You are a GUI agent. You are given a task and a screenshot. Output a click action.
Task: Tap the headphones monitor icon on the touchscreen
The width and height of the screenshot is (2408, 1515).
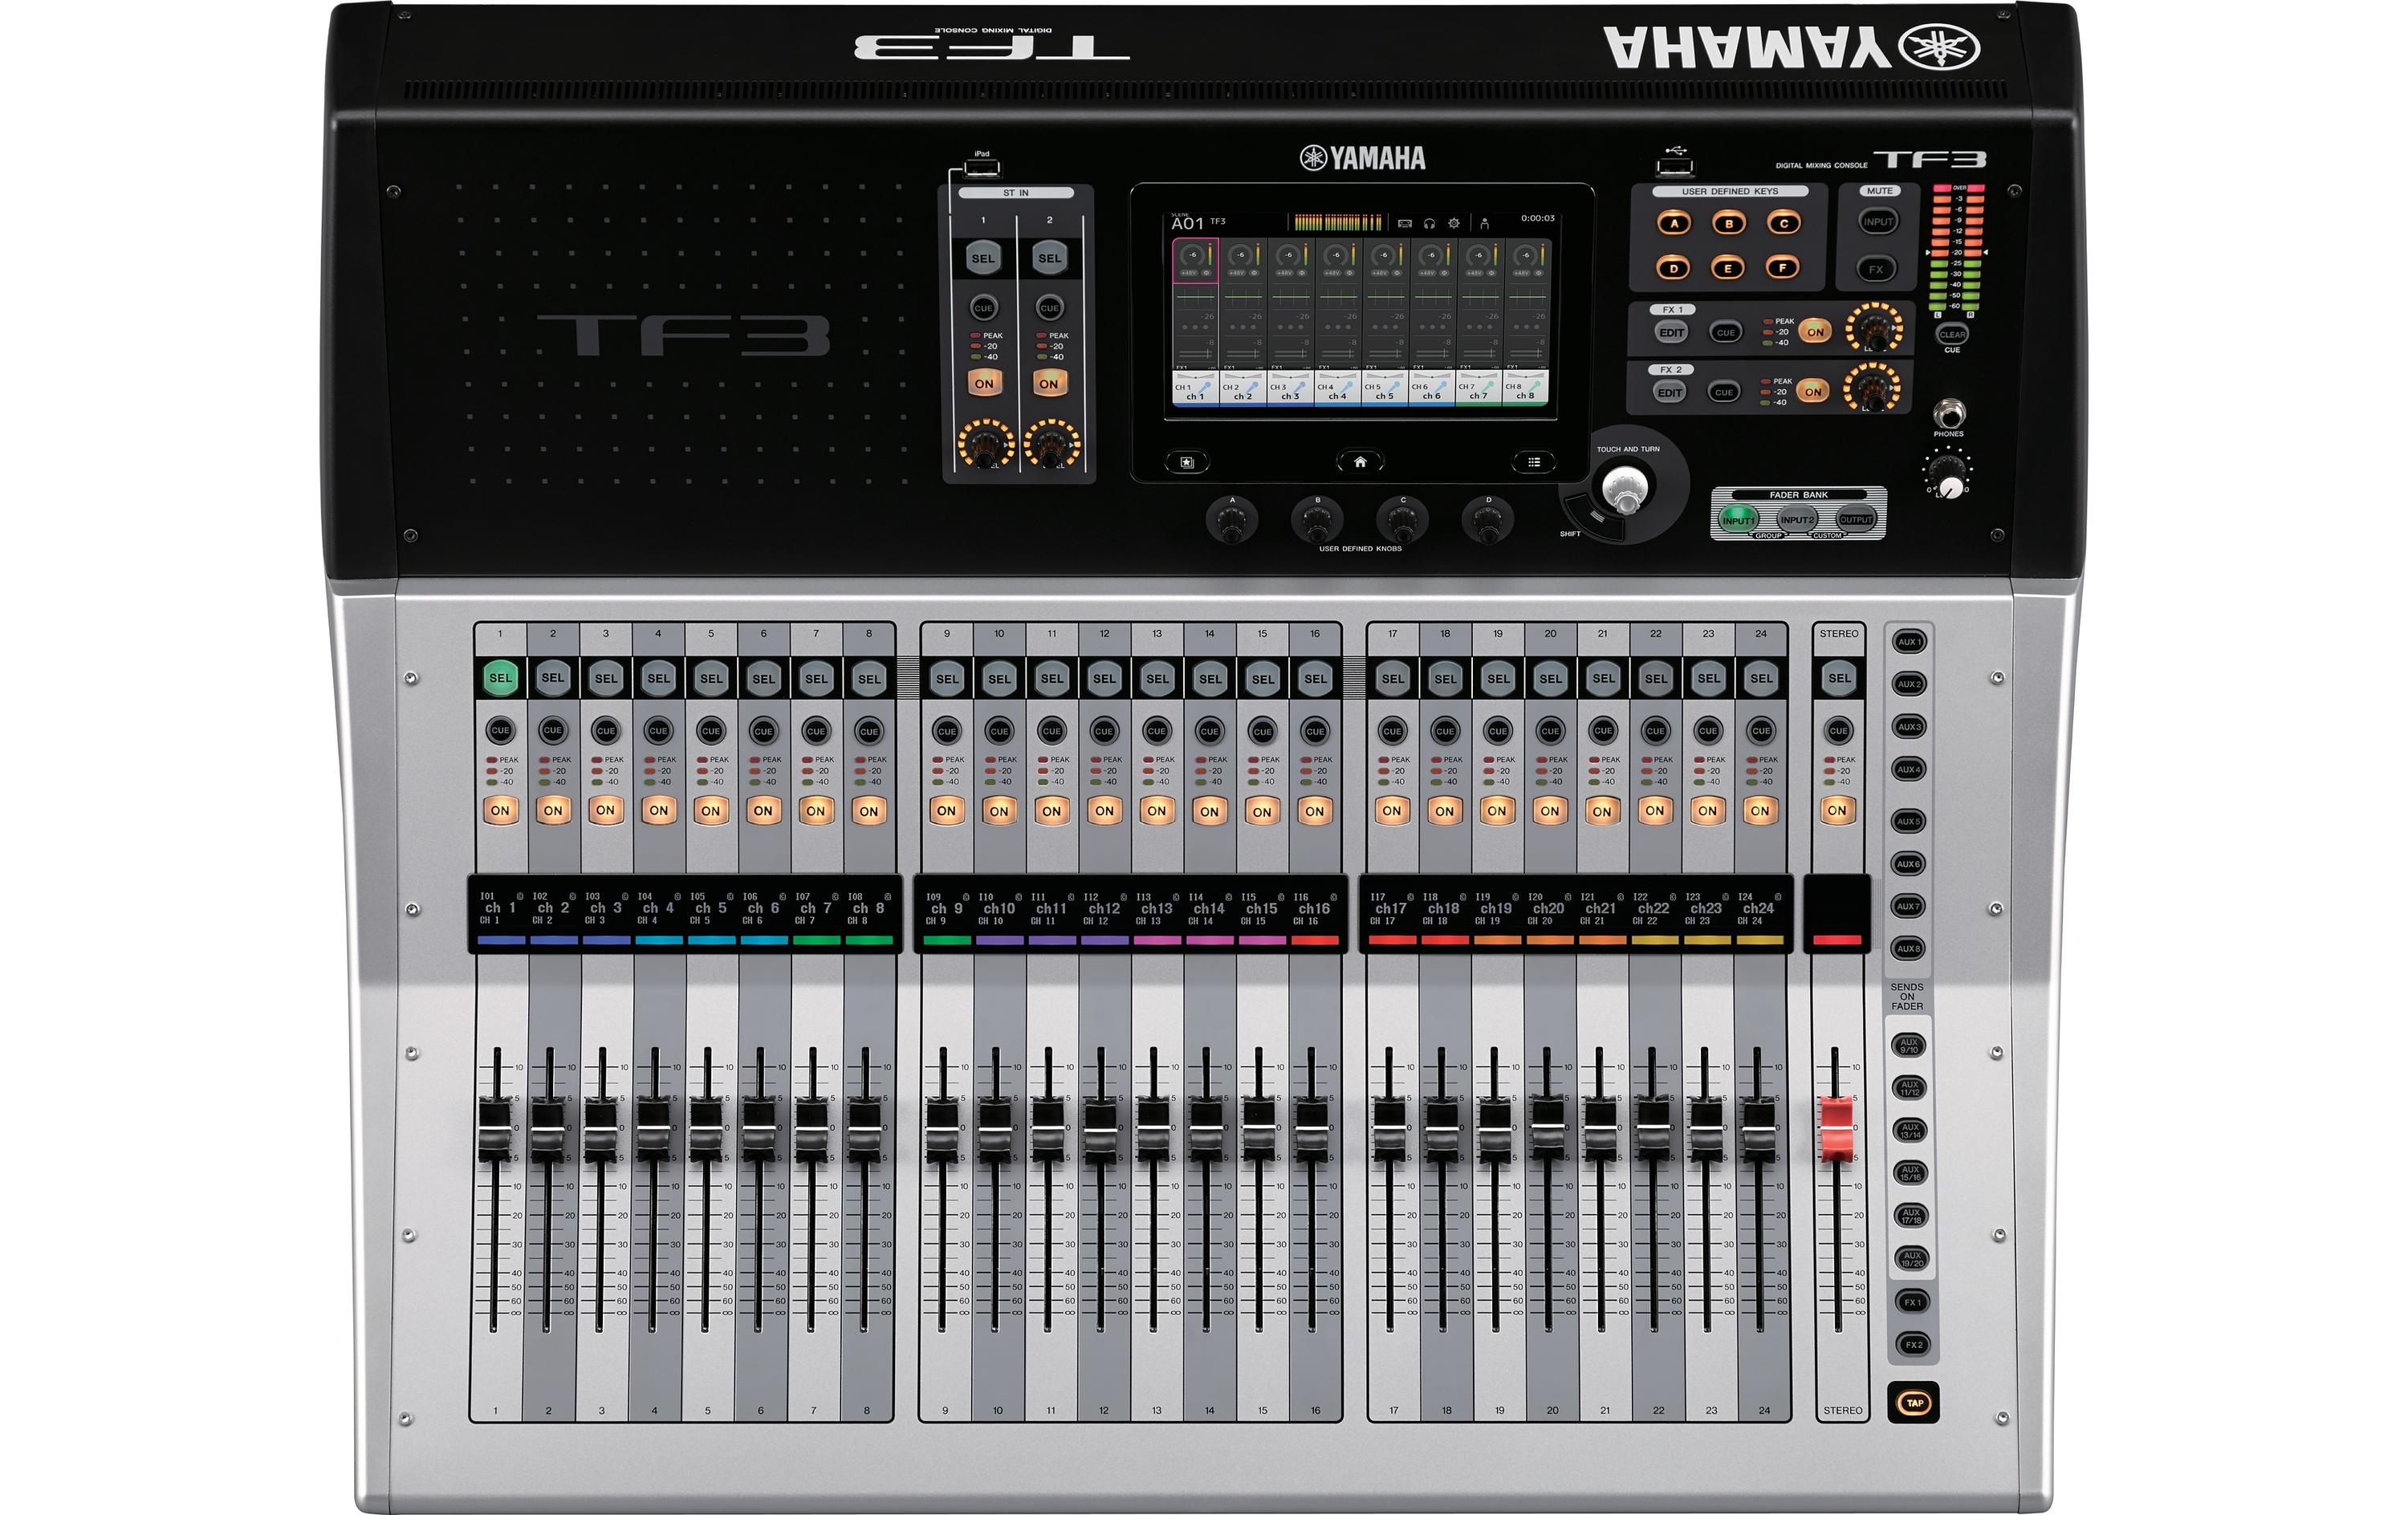click(x=1430, y=223)
